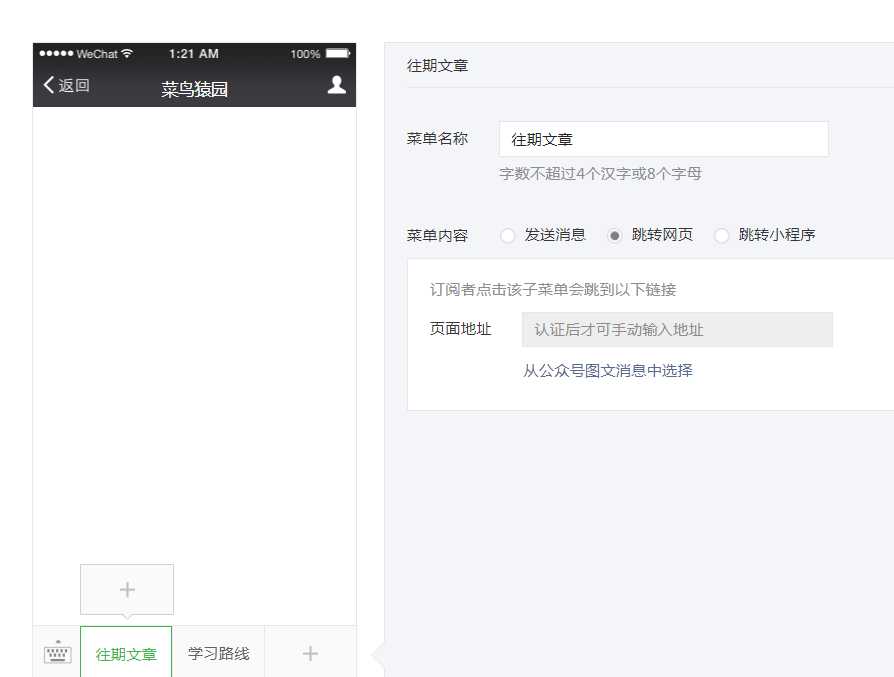The image size is (894, 677).
Task: Select the 发送消息 radio button
Action: coord(509,235)
